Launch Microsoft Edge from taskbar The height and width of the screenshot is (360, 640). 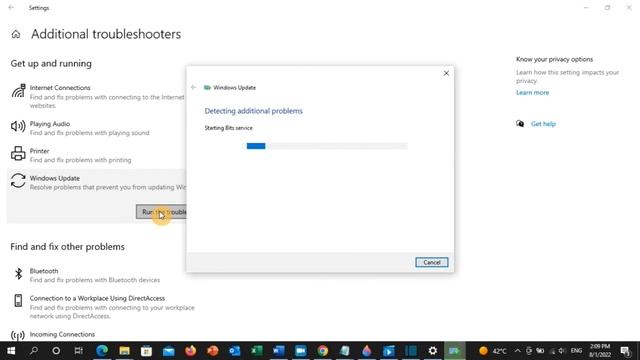coord(102,351)
